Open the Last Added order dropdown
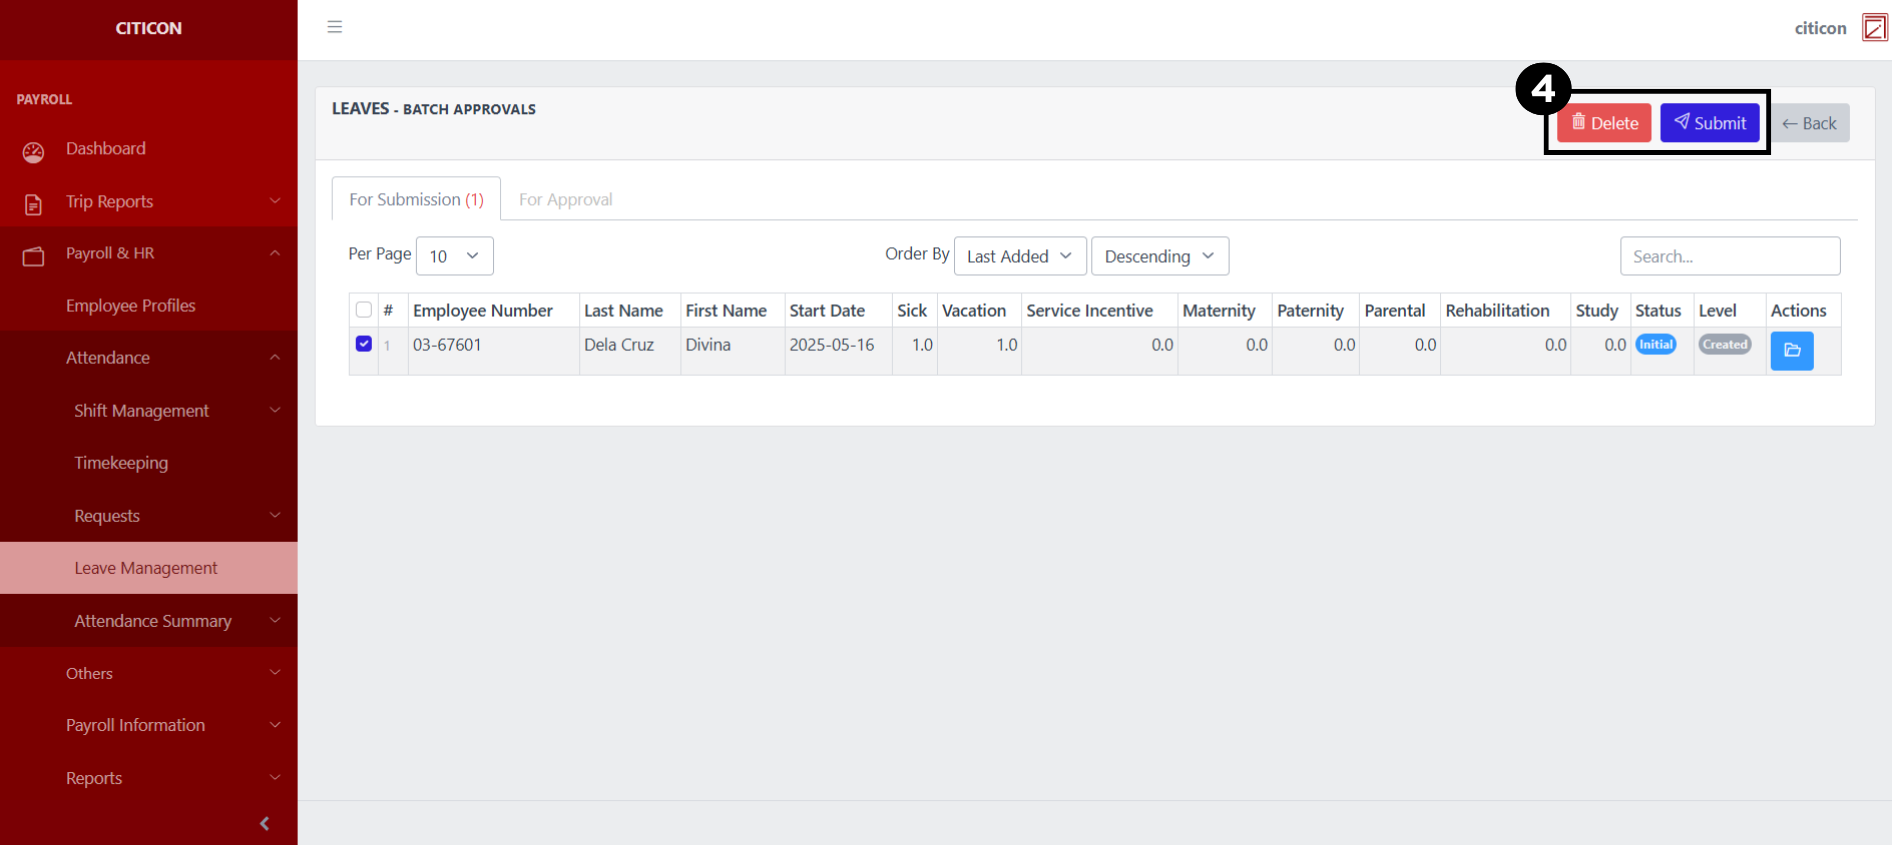This screenshot has height=845, width=1892. click(x=1019, y=256)
